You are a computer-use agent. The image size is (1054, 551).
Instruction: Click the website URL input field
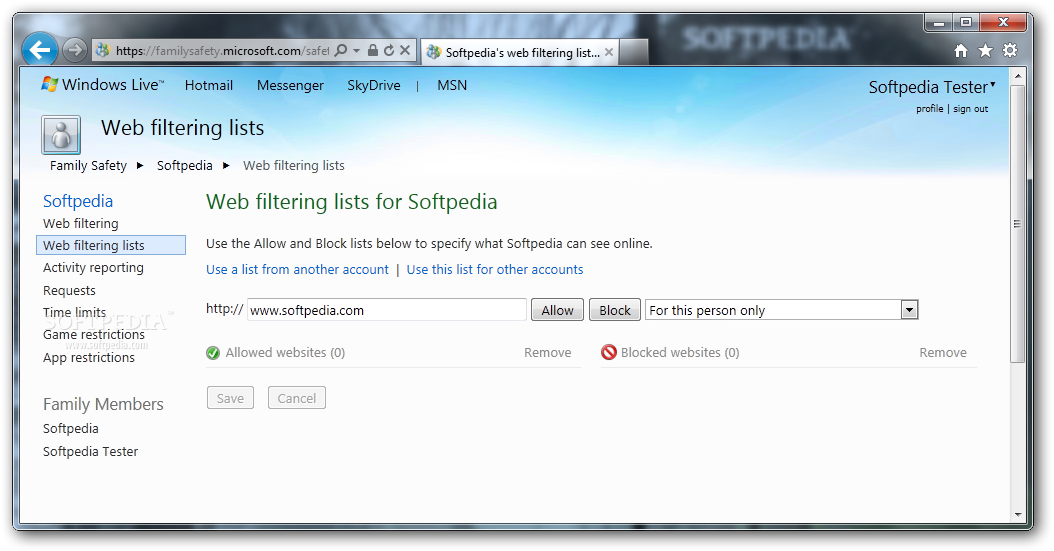coord(387,310)
